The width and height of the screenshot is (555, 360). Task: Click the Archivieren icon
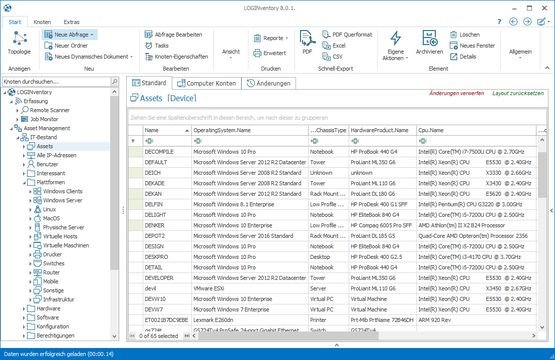430,38
